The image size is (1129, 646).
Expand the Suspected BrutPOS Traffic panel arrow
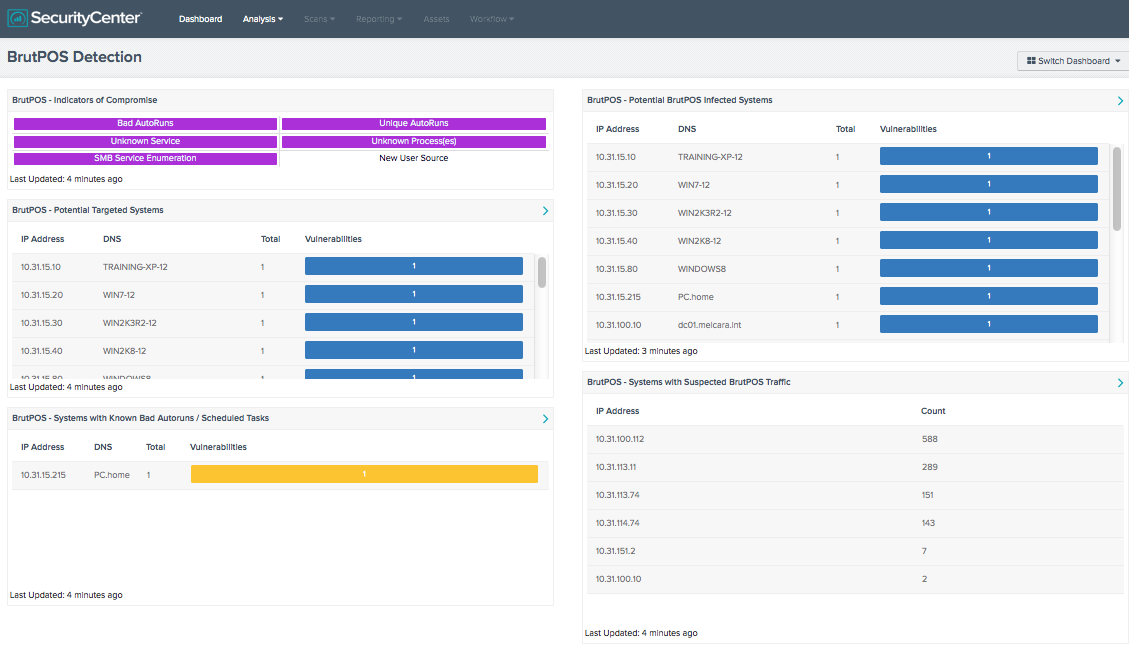pos(1120,383)
